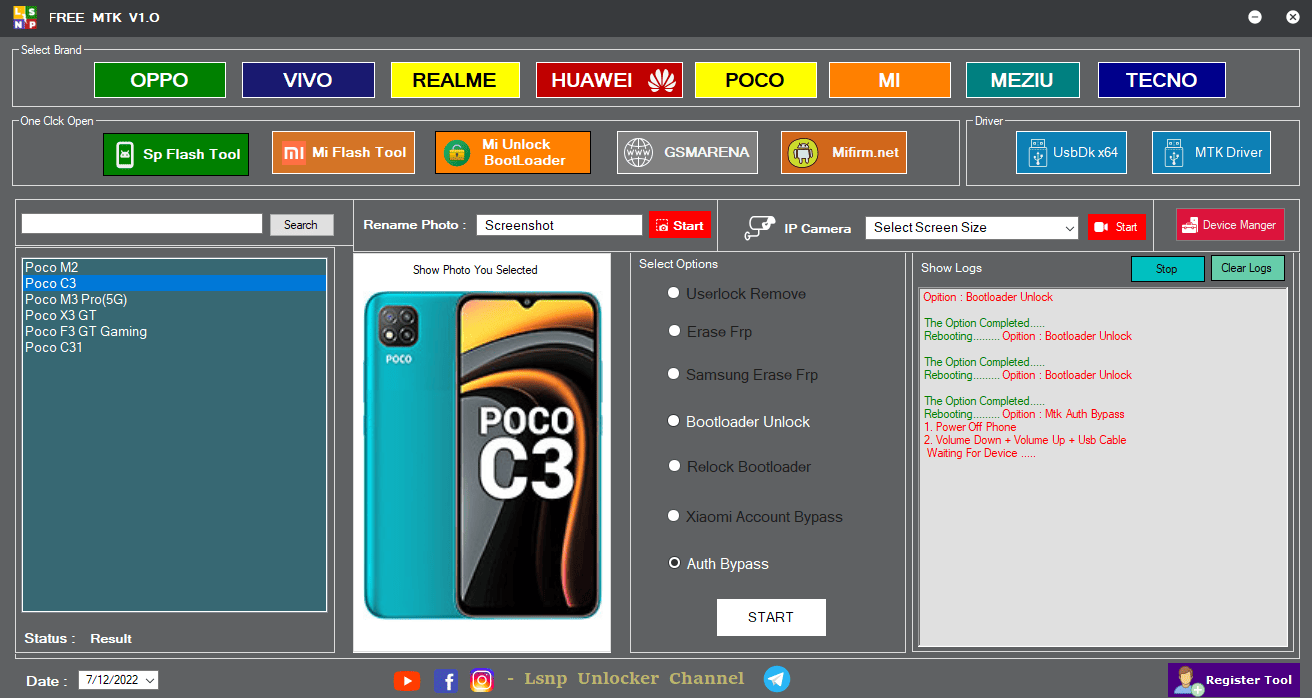Viewport: 1312px width, 698px height.
Task: Open the Telegram channel icon
Action: [x=777, y=679]
